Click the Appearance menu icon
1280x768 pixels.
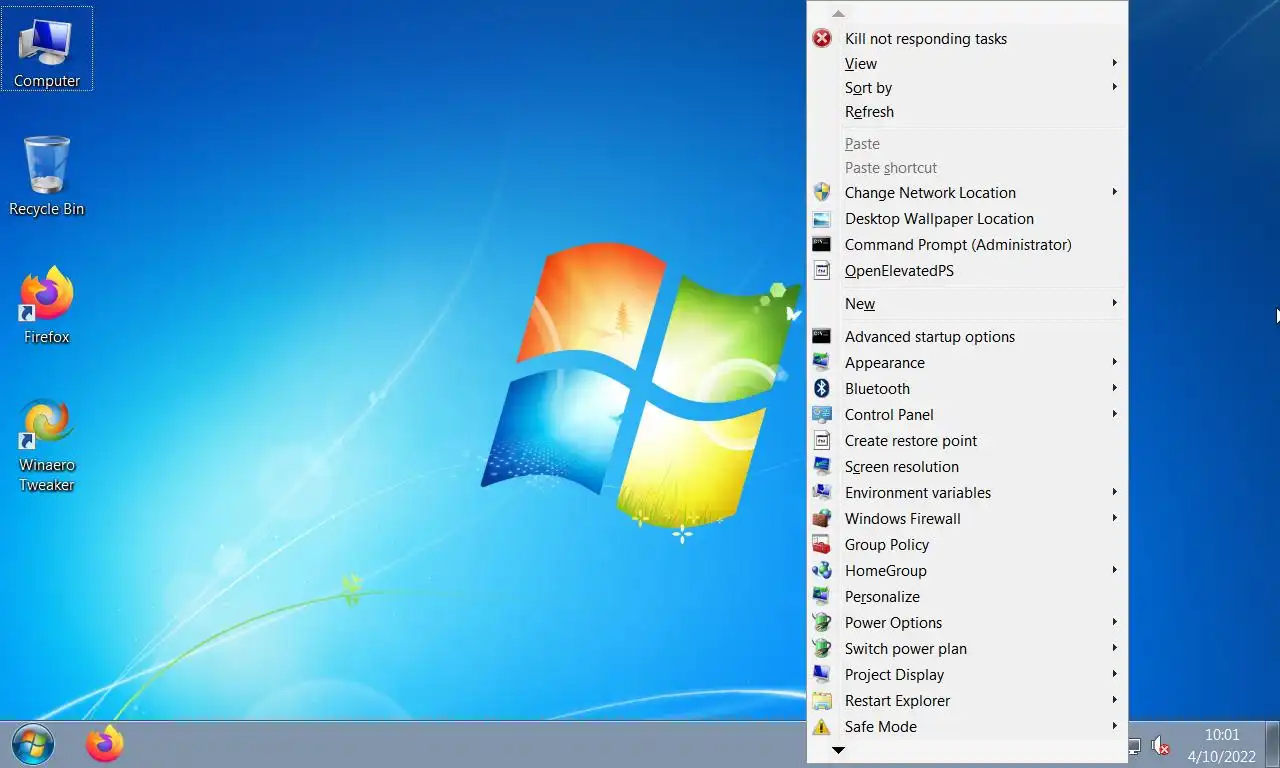[822, 362]
